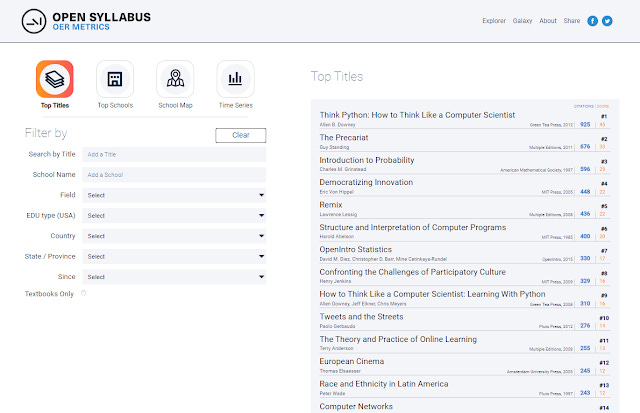Click citation count 596 for Introduction to Probability

pyautogui.click(x=585, y=169)
